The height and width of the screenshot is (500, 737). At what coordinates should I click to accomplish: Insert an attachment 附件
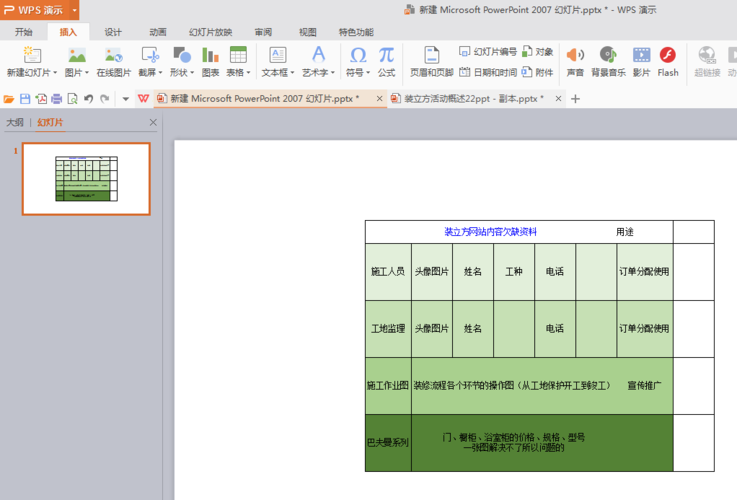[537, 72]
